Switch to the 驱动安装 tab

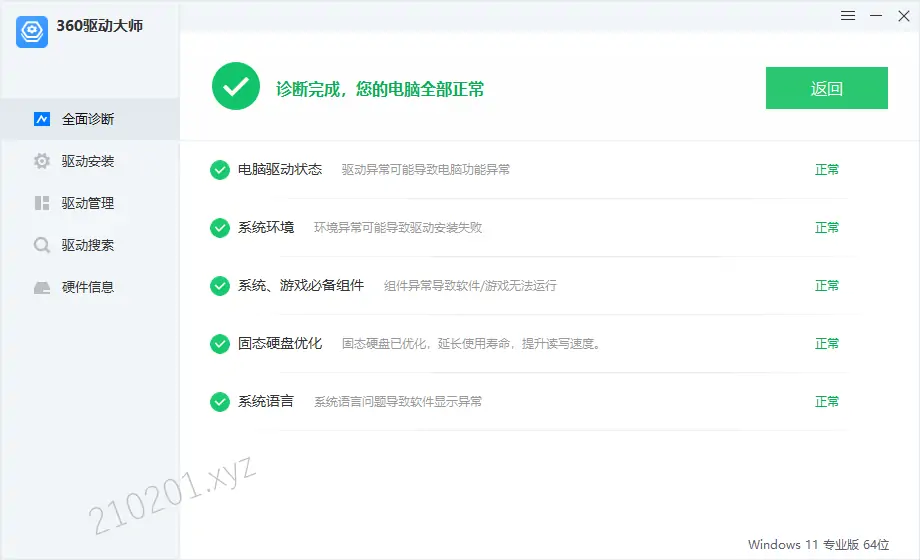tap(90, 161)
